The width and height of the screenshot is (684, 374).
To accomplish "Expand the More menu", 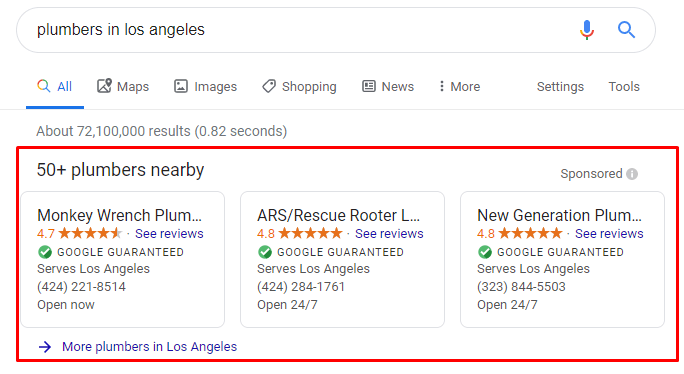I will coord(460,86).
